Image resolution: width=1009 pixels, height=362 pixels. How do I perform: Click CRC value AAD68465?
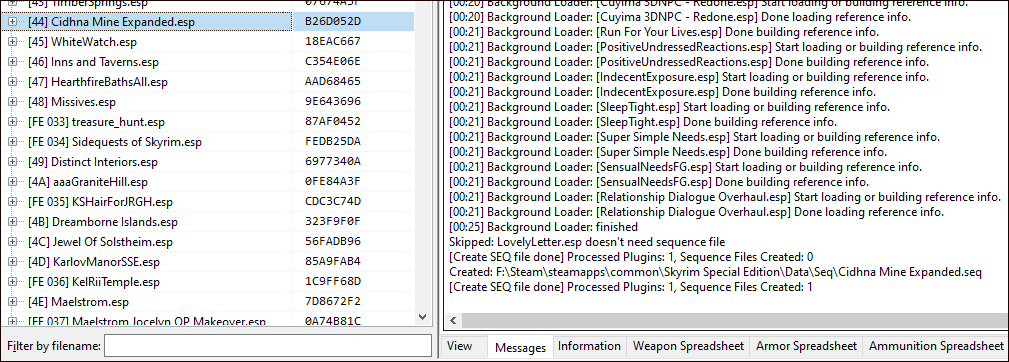[333, 82]
